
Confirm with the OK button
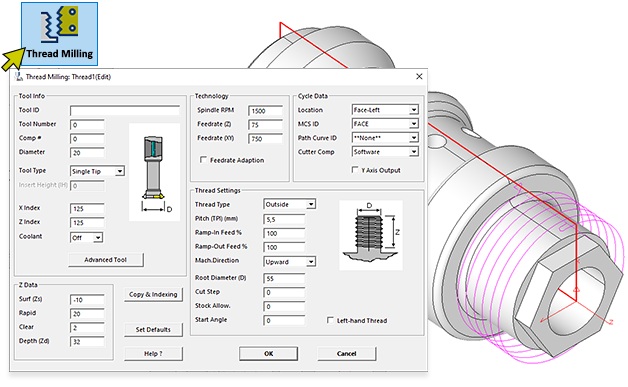pos(268,354)
